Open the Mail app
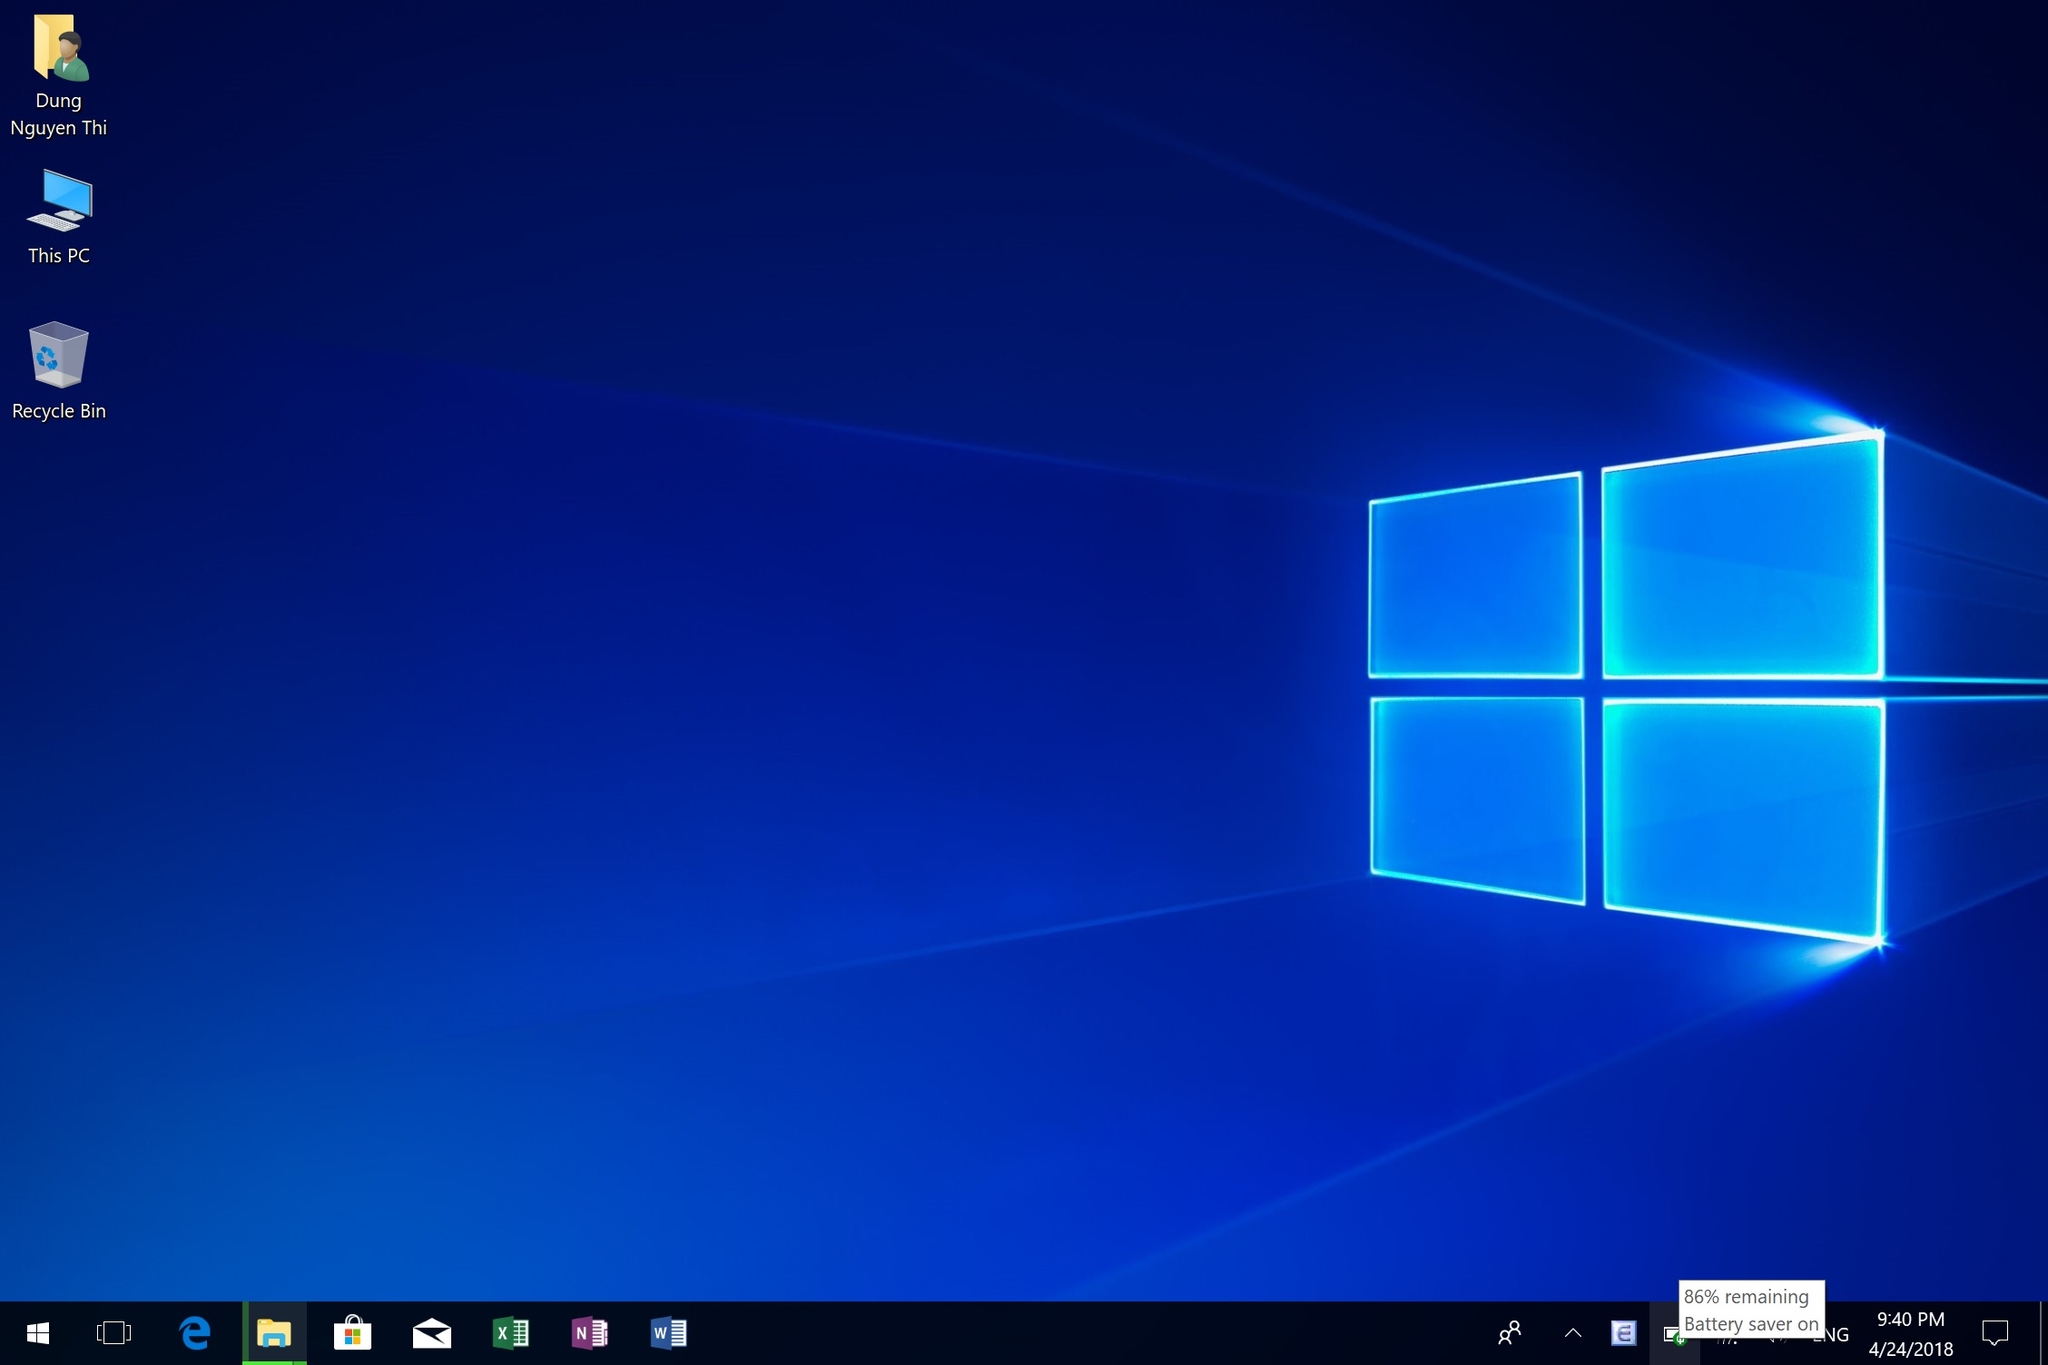The height and width of the screenshot is (1365, 2048). point(431,1333)
